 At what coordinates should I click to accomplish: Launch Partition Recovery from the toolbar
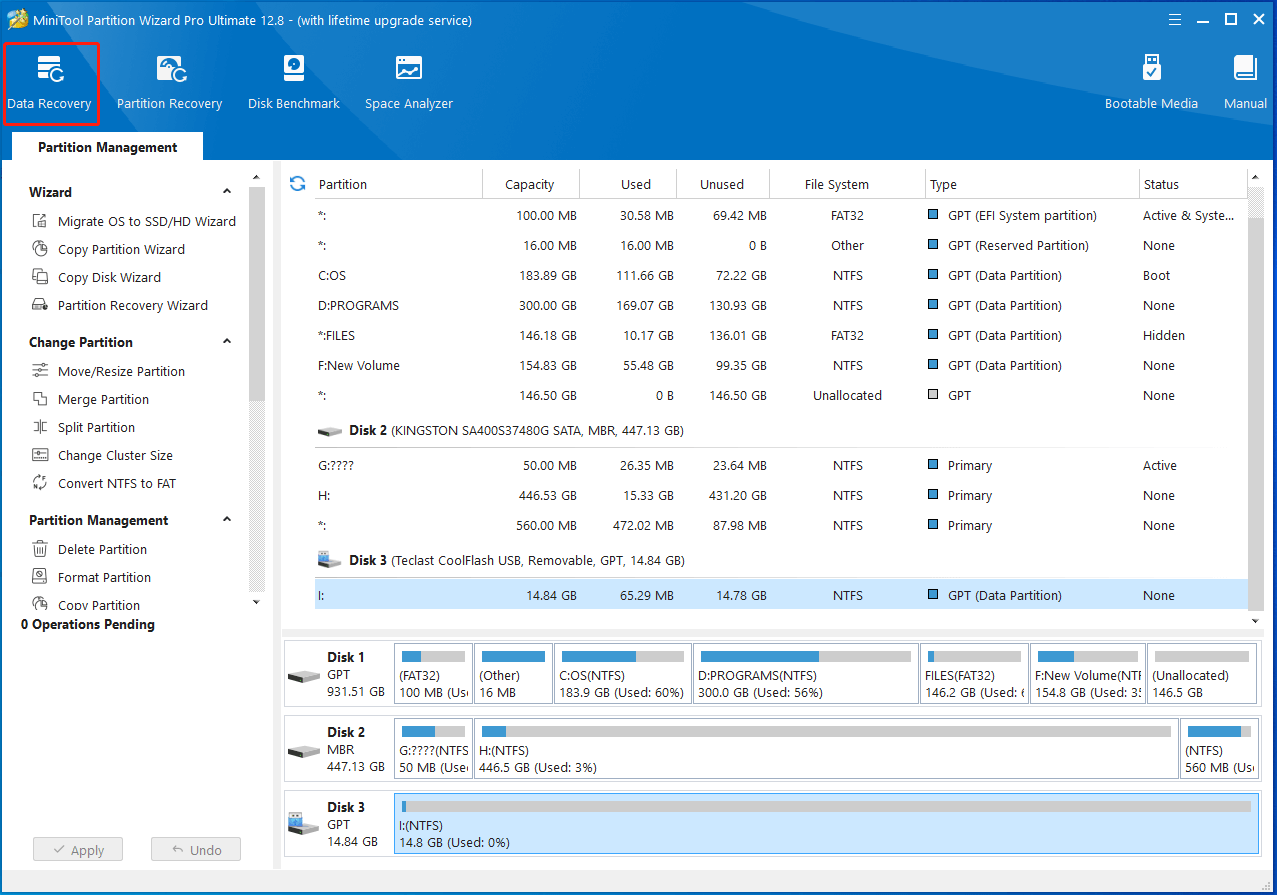pos(169,82)
